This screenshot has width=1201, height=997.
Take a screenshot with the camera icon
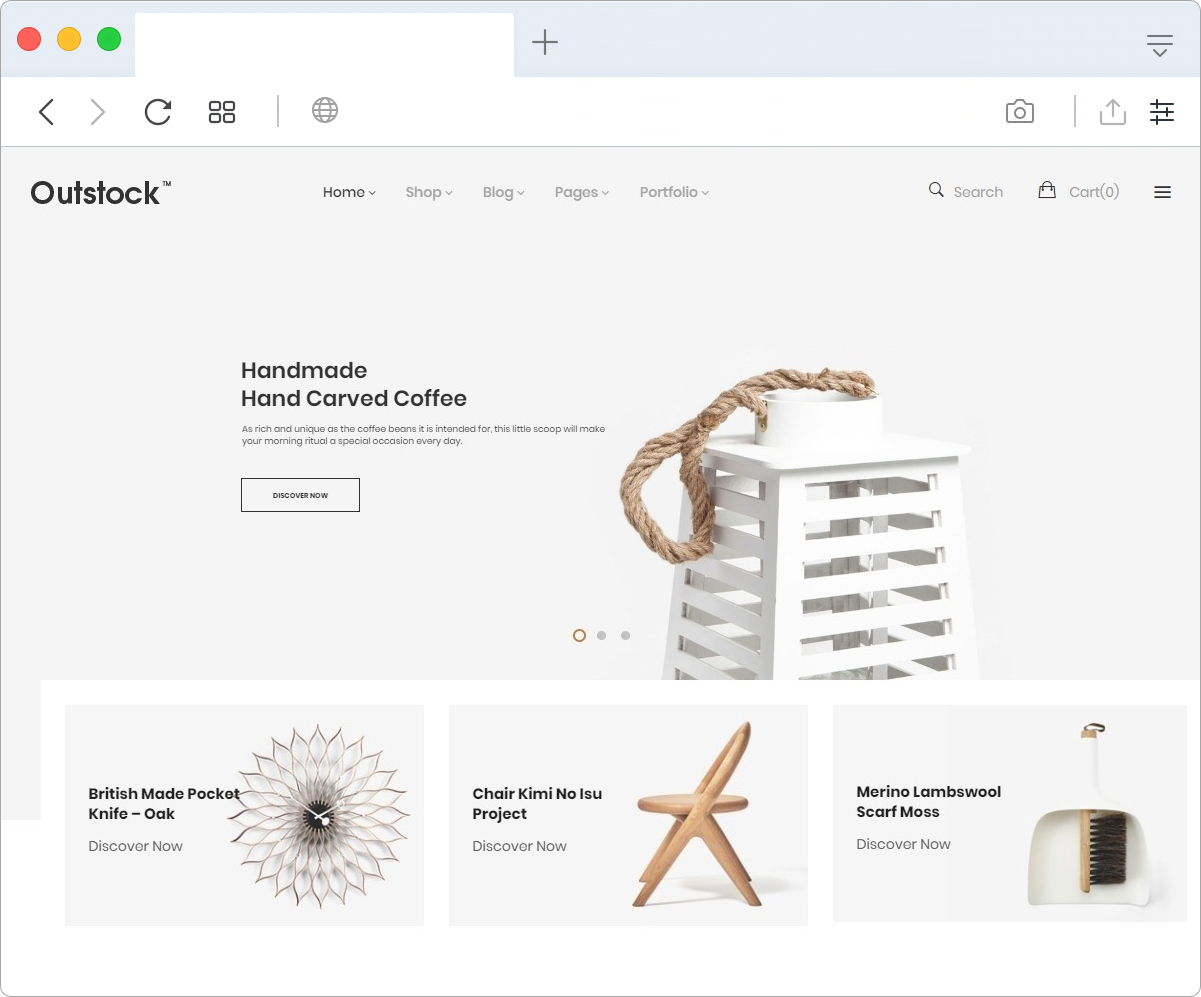point(1019,111)
